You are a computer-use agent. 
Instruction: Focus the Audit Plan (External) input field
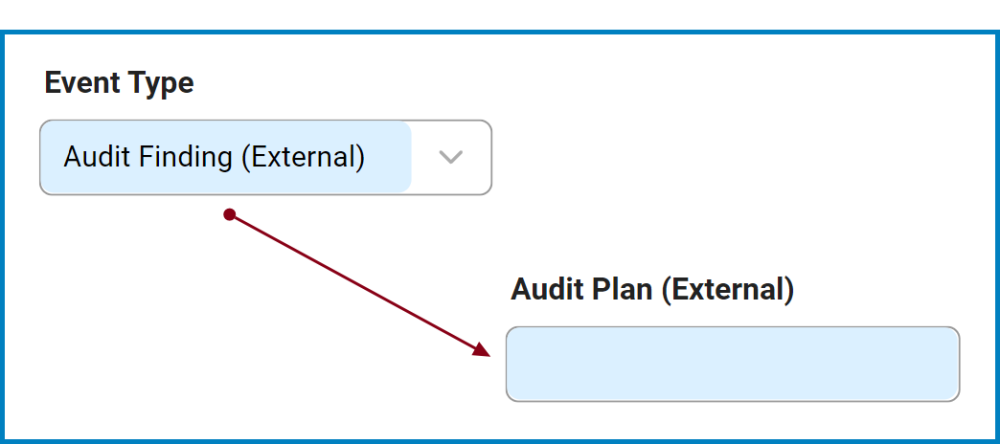pos(732,363)
